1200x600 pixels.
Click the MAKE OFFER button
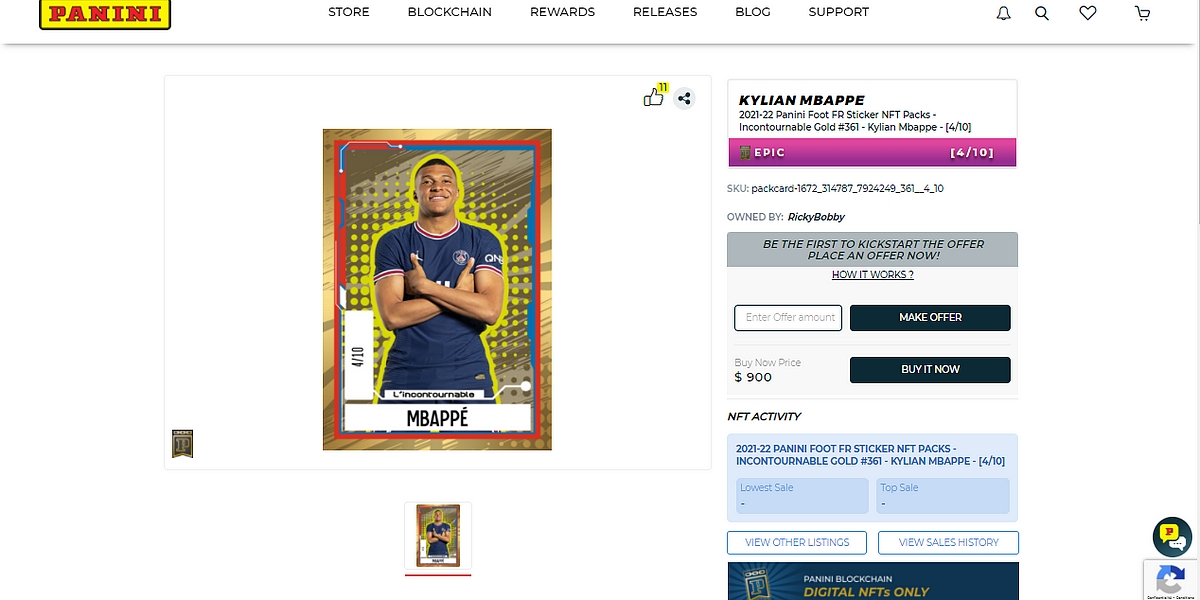click(930, 318)
